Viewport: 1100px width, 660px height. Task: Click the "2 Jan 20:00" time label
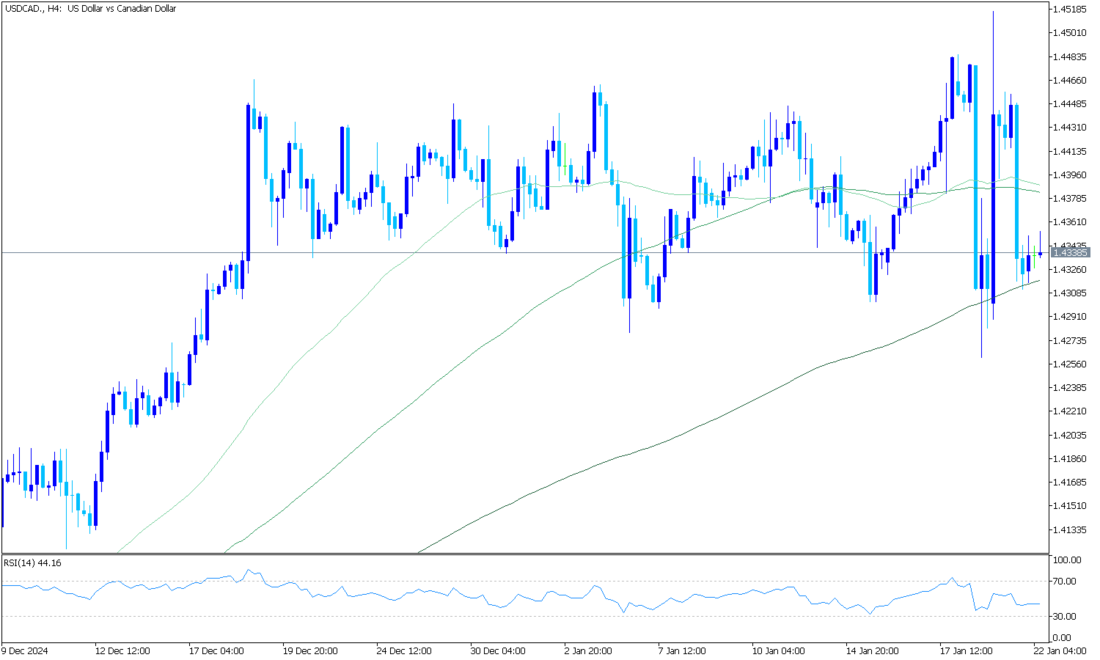pos(590,651)
